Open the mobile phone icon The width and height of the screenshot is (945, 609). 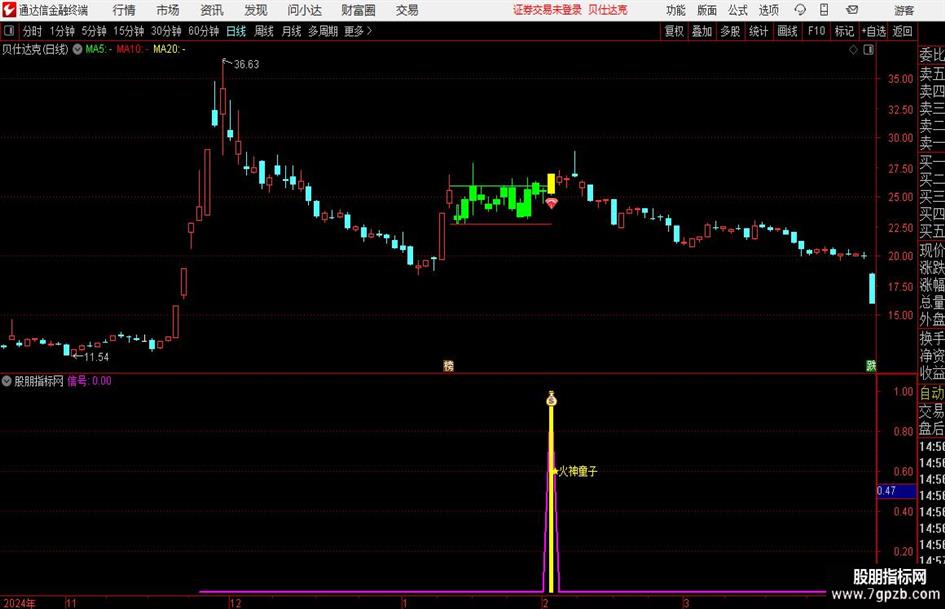coord(824,10)
